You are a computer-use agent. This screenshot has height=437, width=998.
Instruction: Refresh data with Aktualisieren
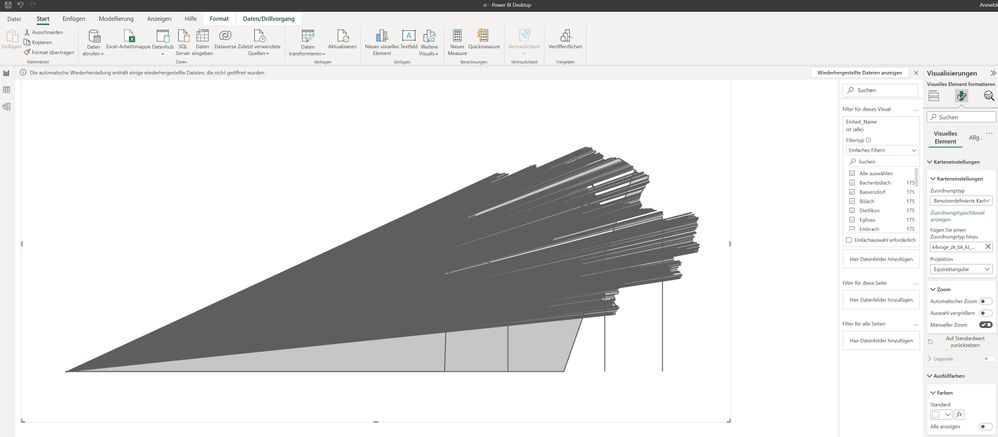[342, 39]
